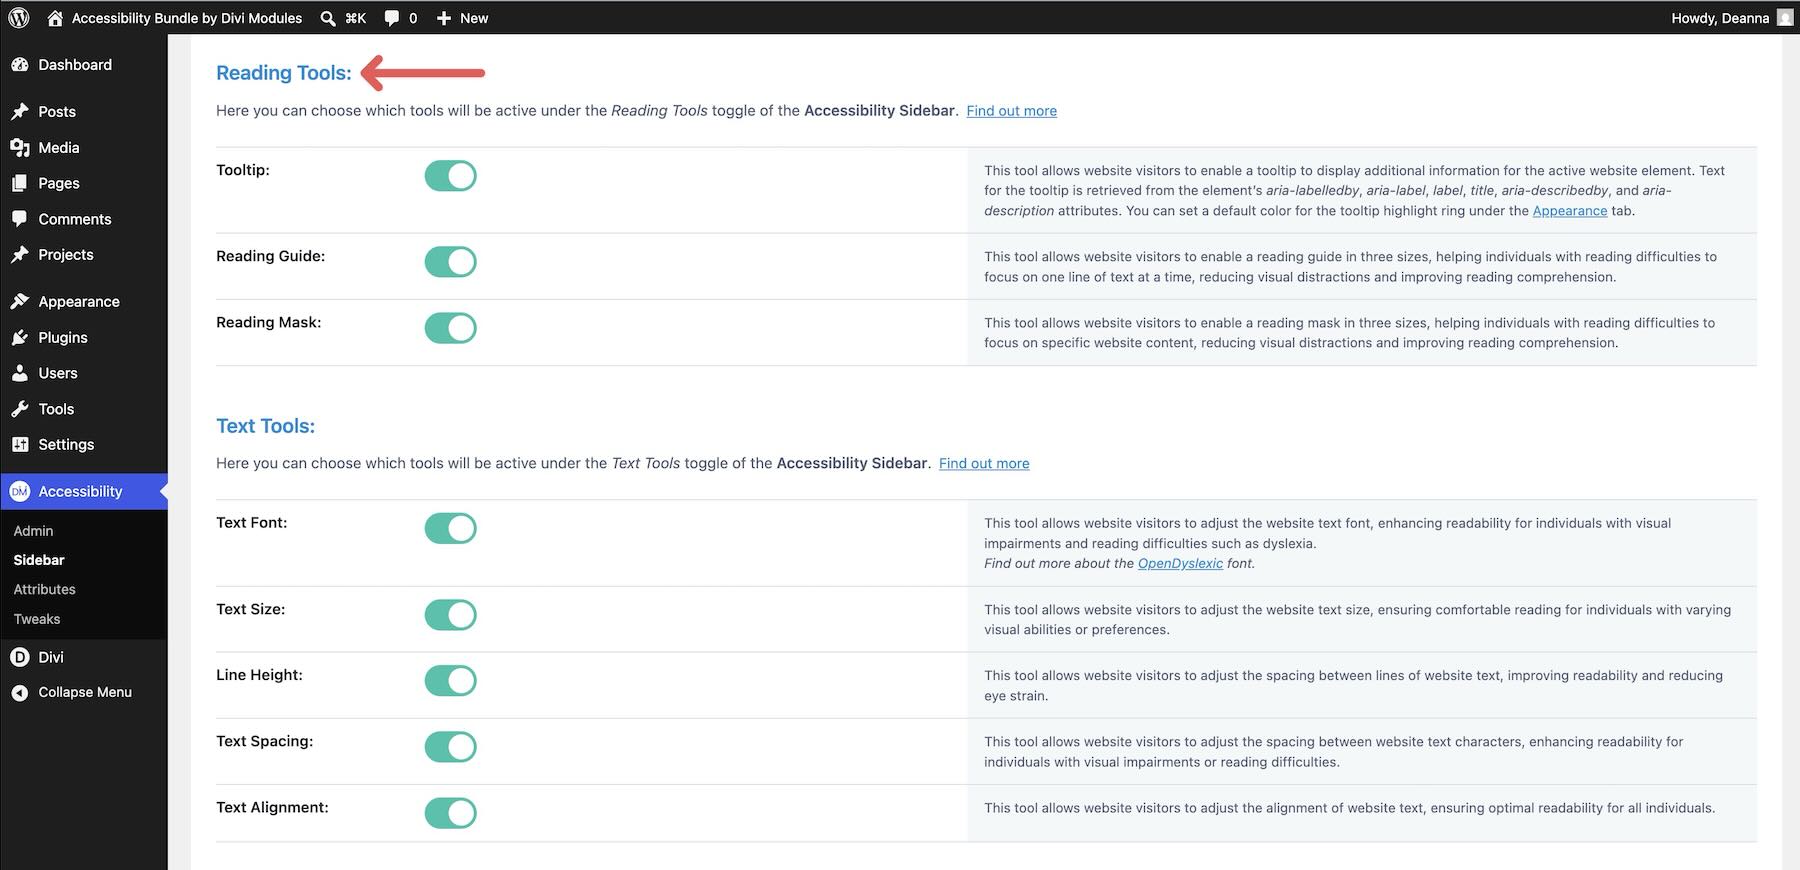Follow the OpenDyslexic font link
This screenshot has height=870, width=1800.
tap(1180, 564)
